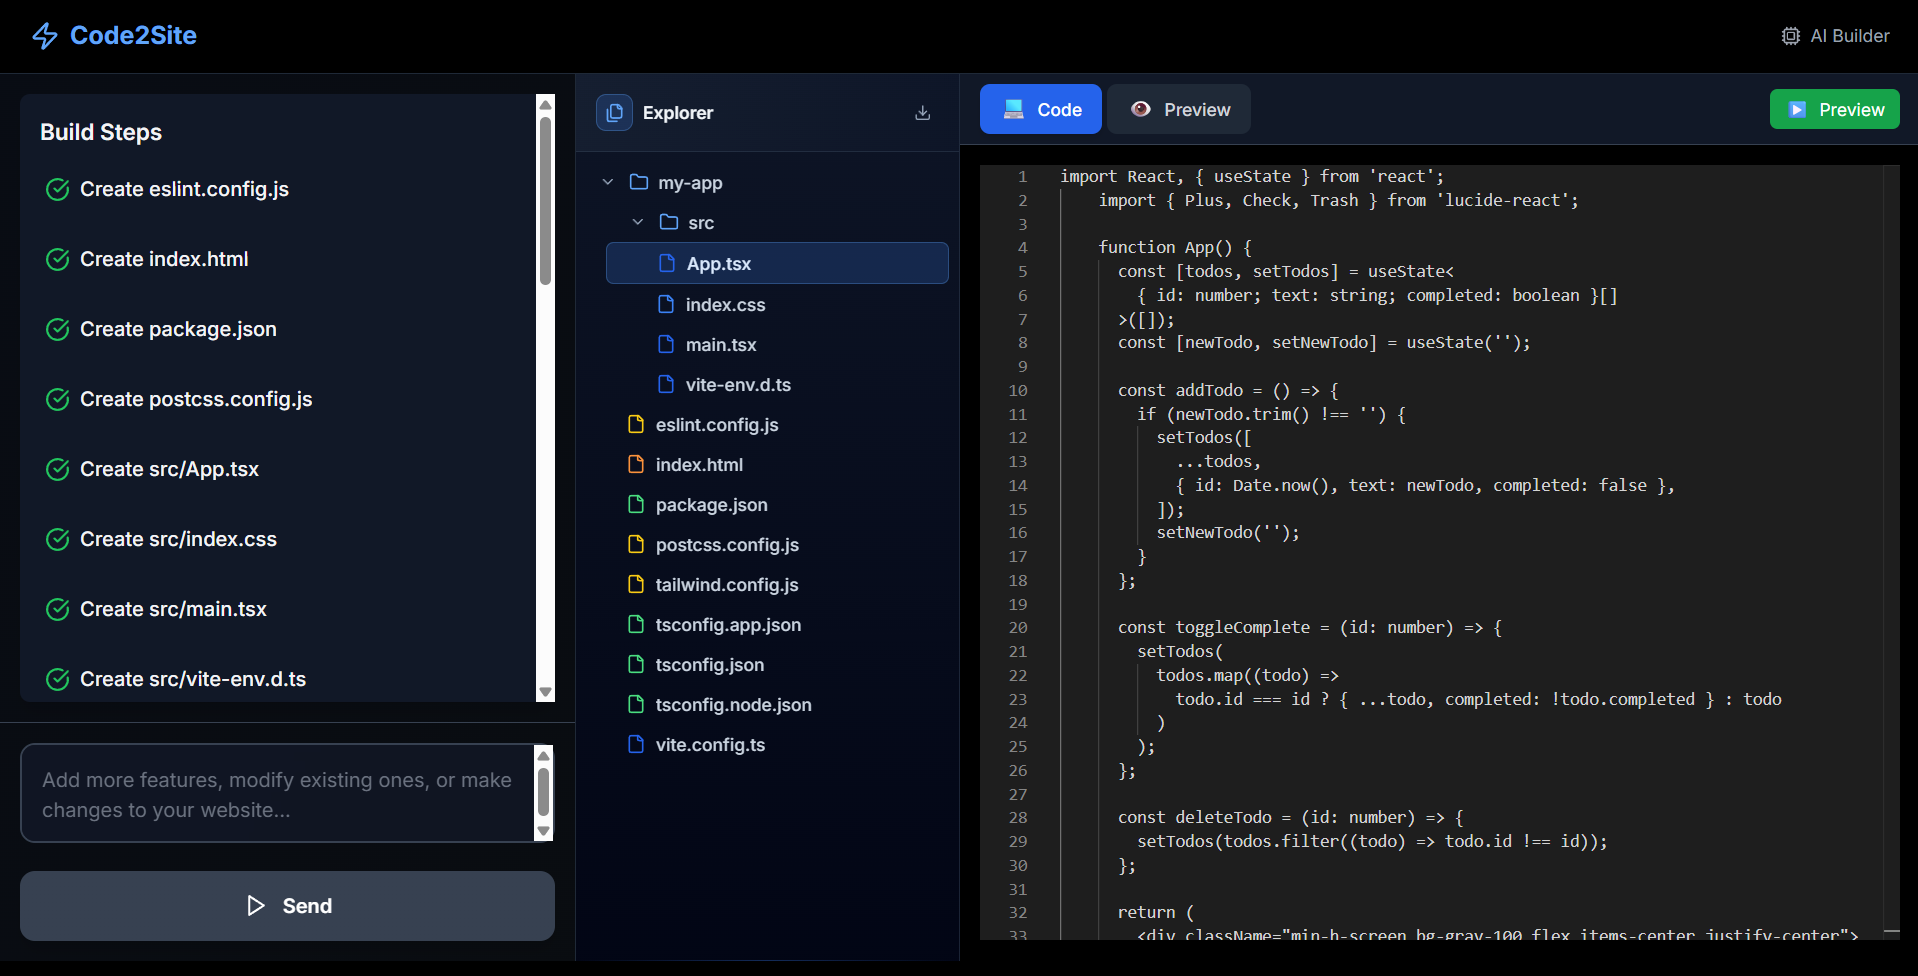Screen dimensions: 1918x976
Task: Click the green Preview button
Action: coord(1835,109)
